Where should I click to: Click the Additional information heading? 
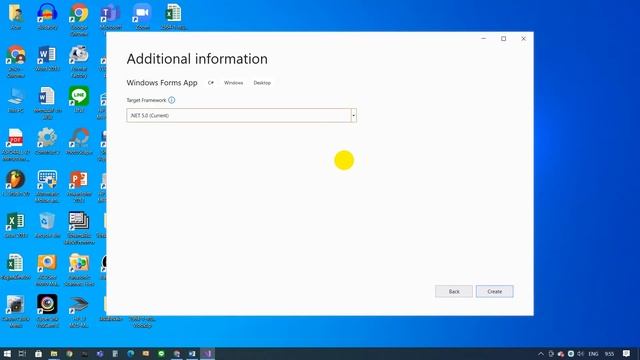(197, 59)
